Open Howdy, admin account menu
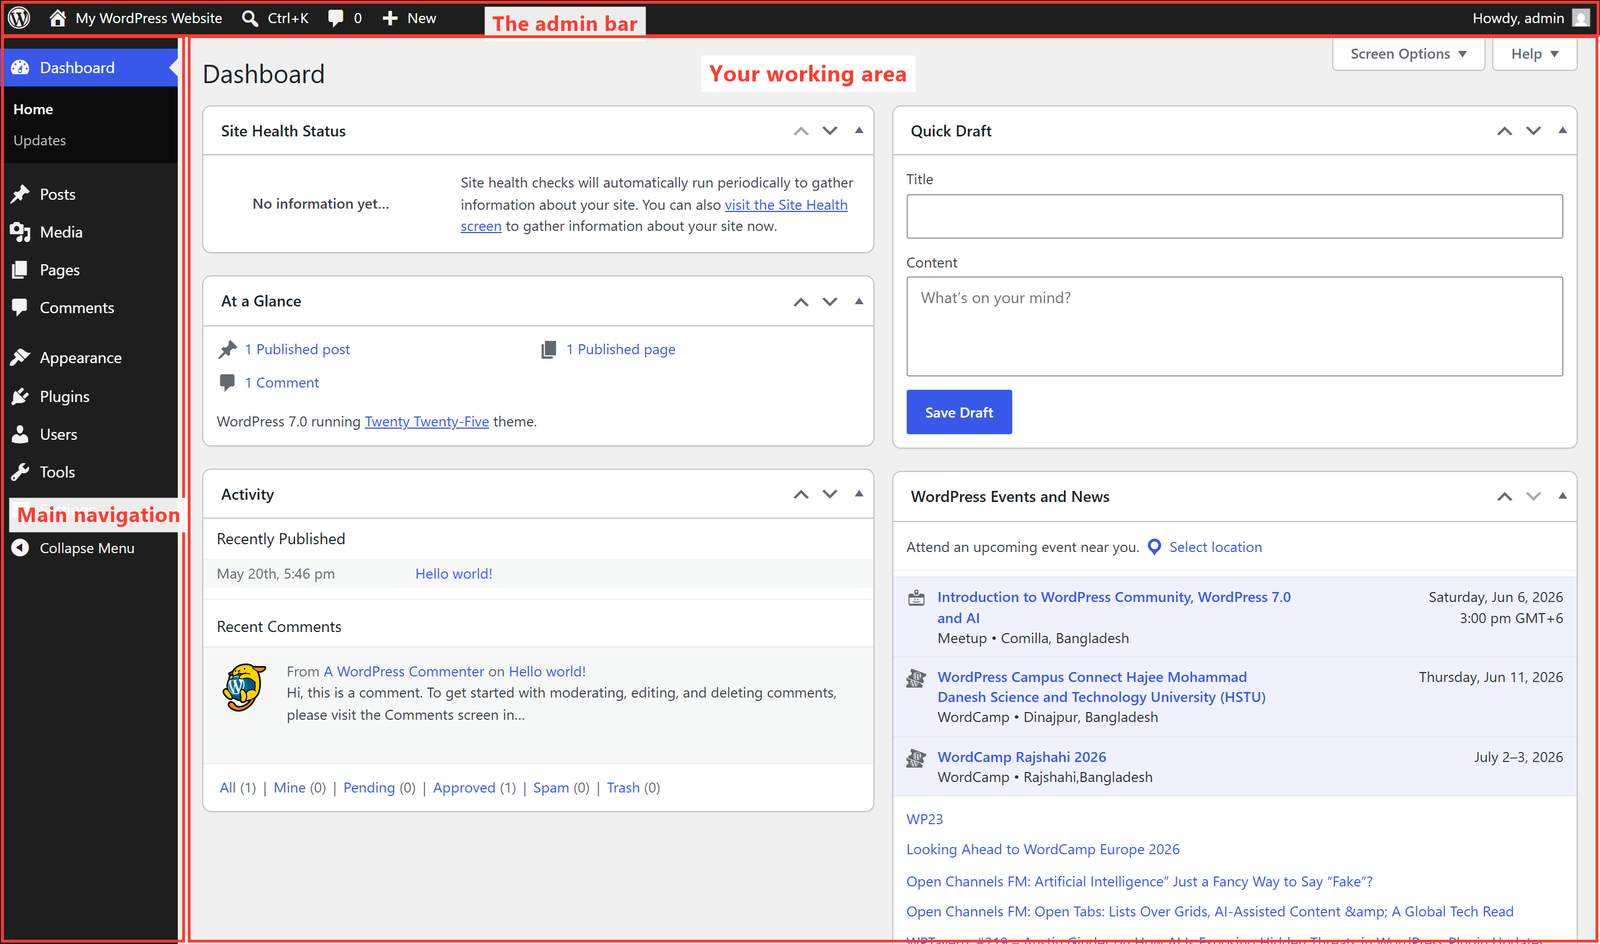The height and width of the screenshot is (944, 1600). coord(1530,18)
